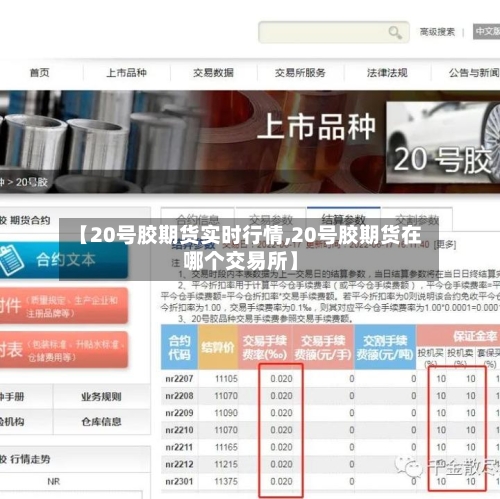
Task: Click the 保证金率 column header
Action: click(475, 336)
